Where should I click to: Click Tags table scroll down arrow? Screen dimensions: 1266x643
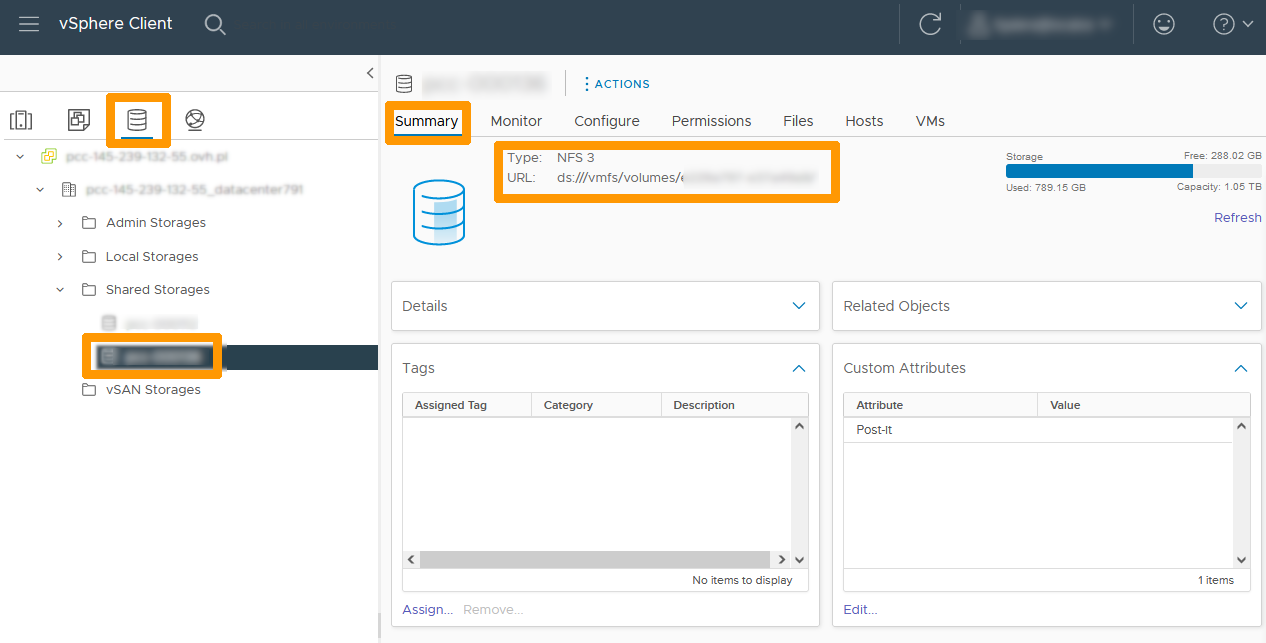[799, 560]
